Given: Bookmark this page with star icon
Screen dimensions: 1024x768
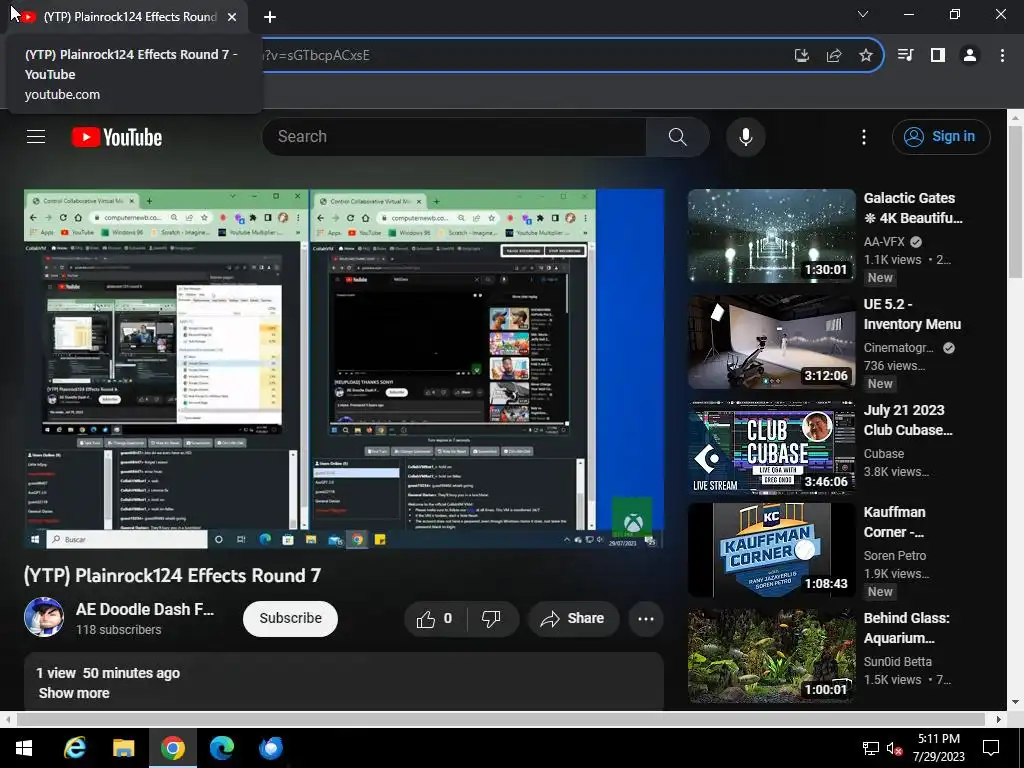Looking at the screenshot, I should pyautogui.click(x=865, y=56).
